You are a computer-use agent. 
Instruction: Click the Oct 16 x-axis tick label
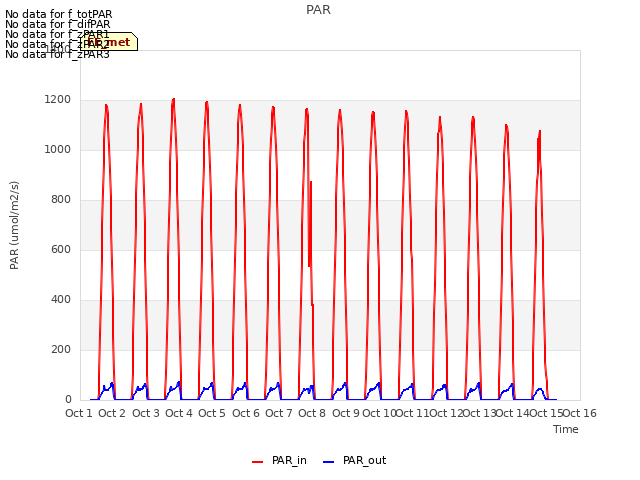coord(580,413)
